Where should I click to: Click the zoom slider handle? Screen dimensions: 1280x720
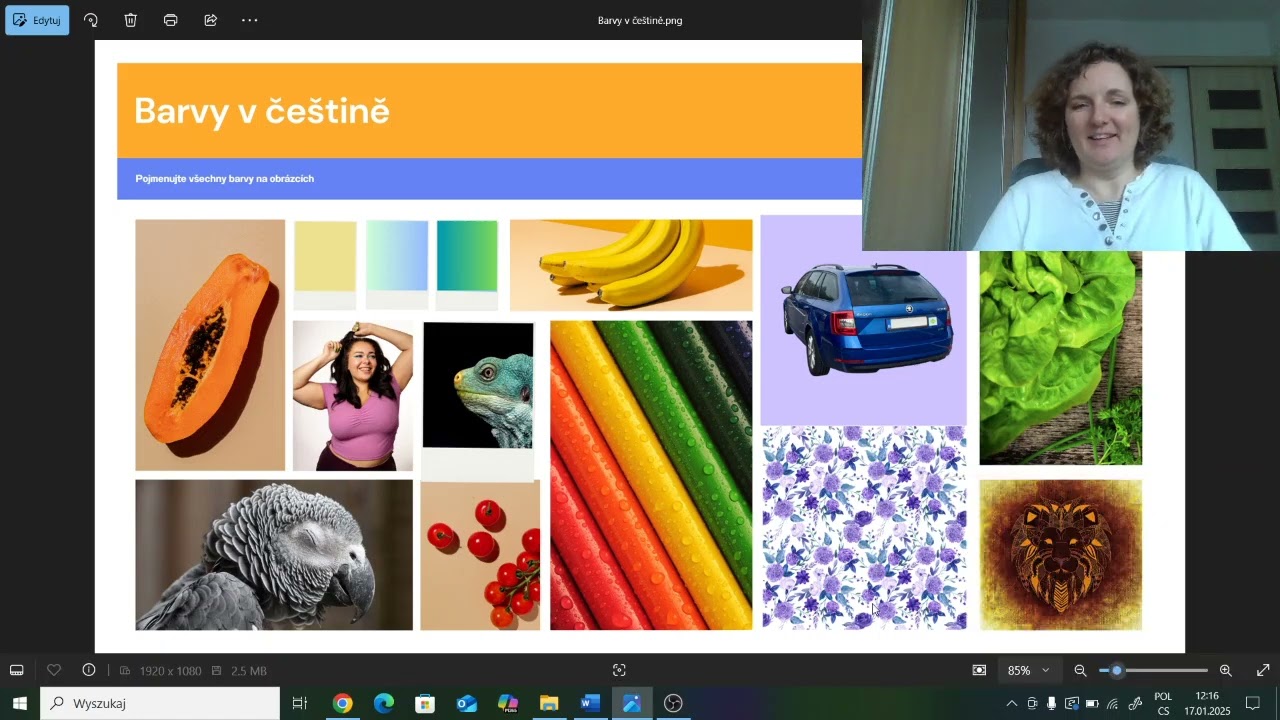tap(1117, 670)
